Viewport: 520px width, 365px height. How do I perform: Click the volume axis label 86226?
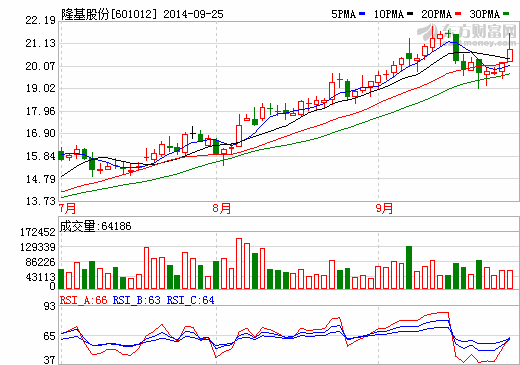(40, 262)
